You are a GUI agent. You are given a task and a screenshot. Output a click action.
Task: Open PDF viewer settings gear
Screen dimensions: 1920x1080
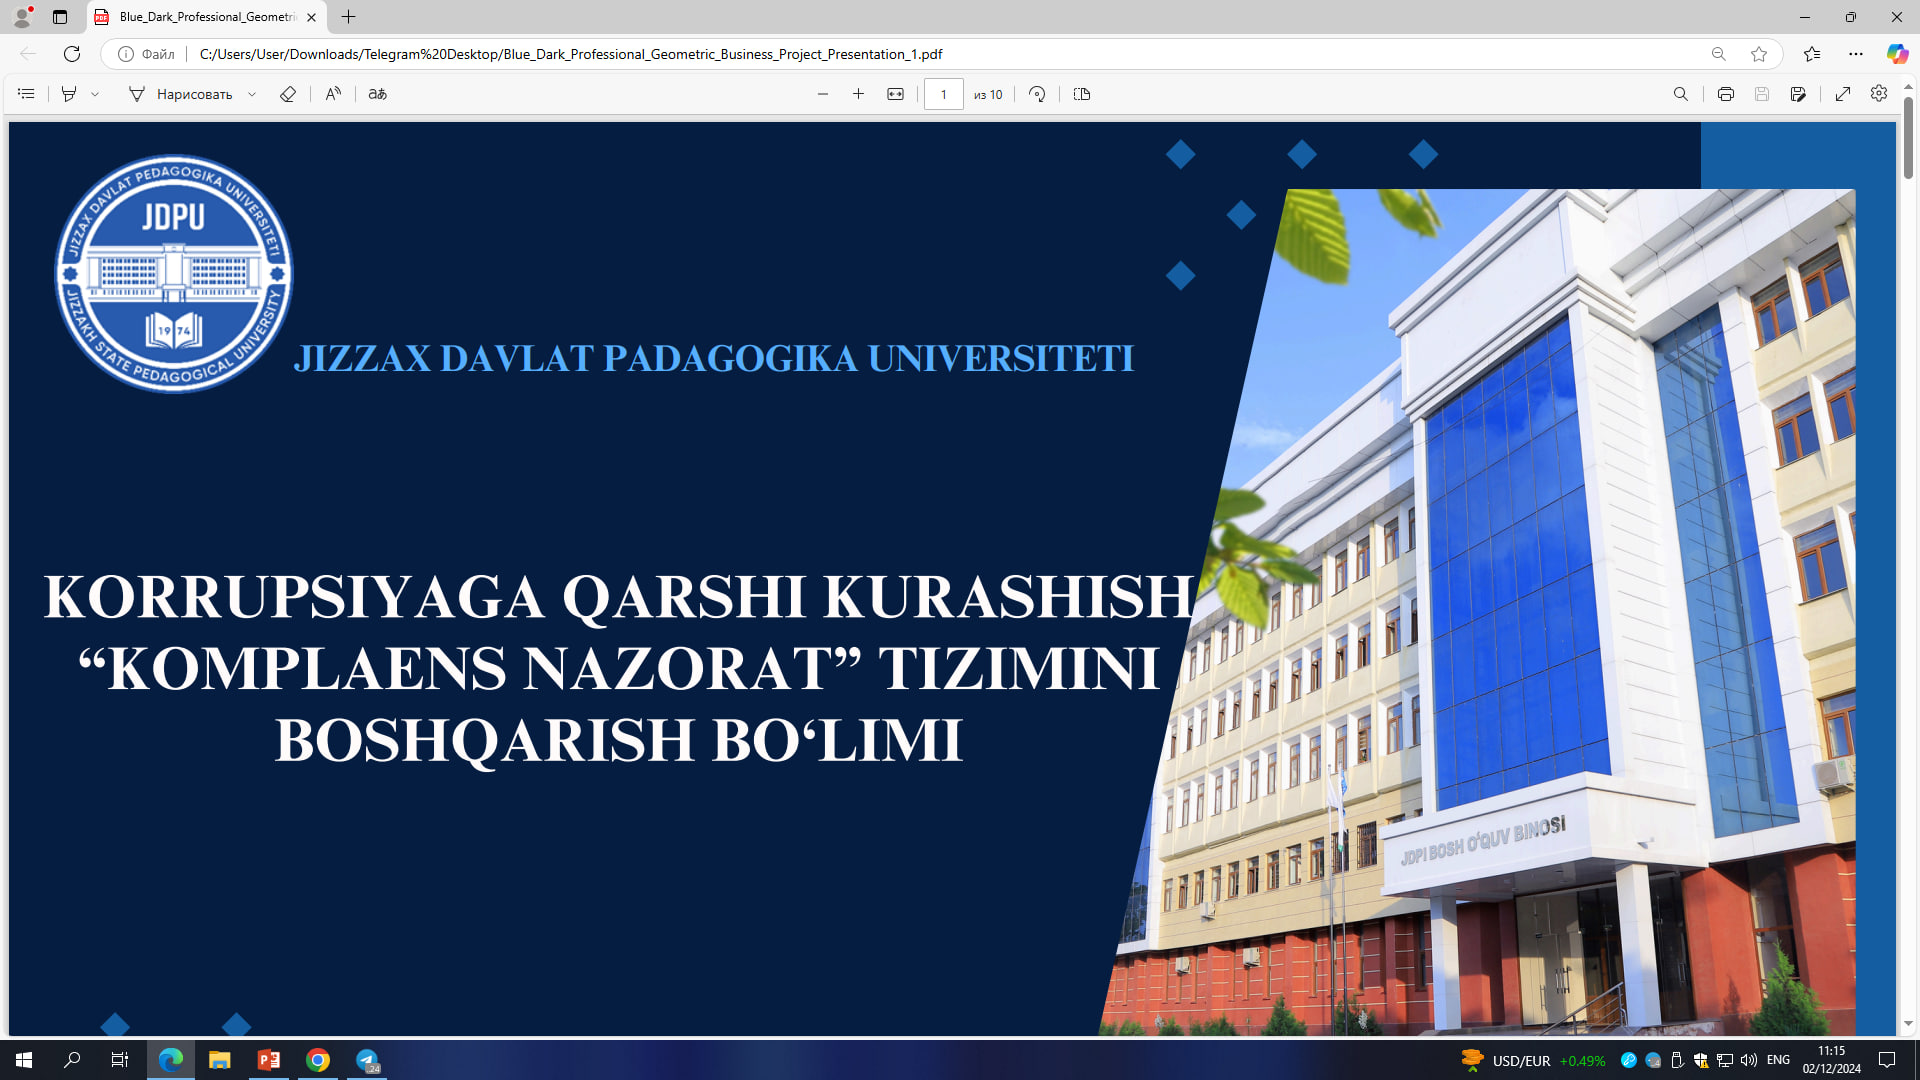(1879, 93)
